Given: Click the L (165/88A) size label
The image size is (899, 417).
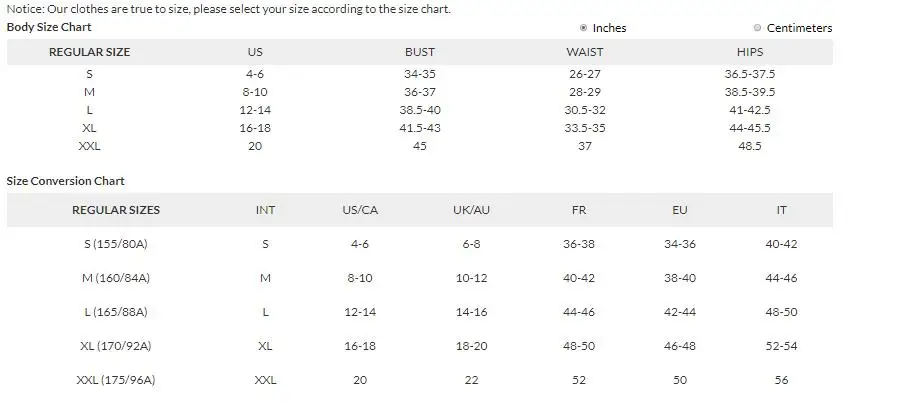Looking at the screenshot, I should click(116, 312).
